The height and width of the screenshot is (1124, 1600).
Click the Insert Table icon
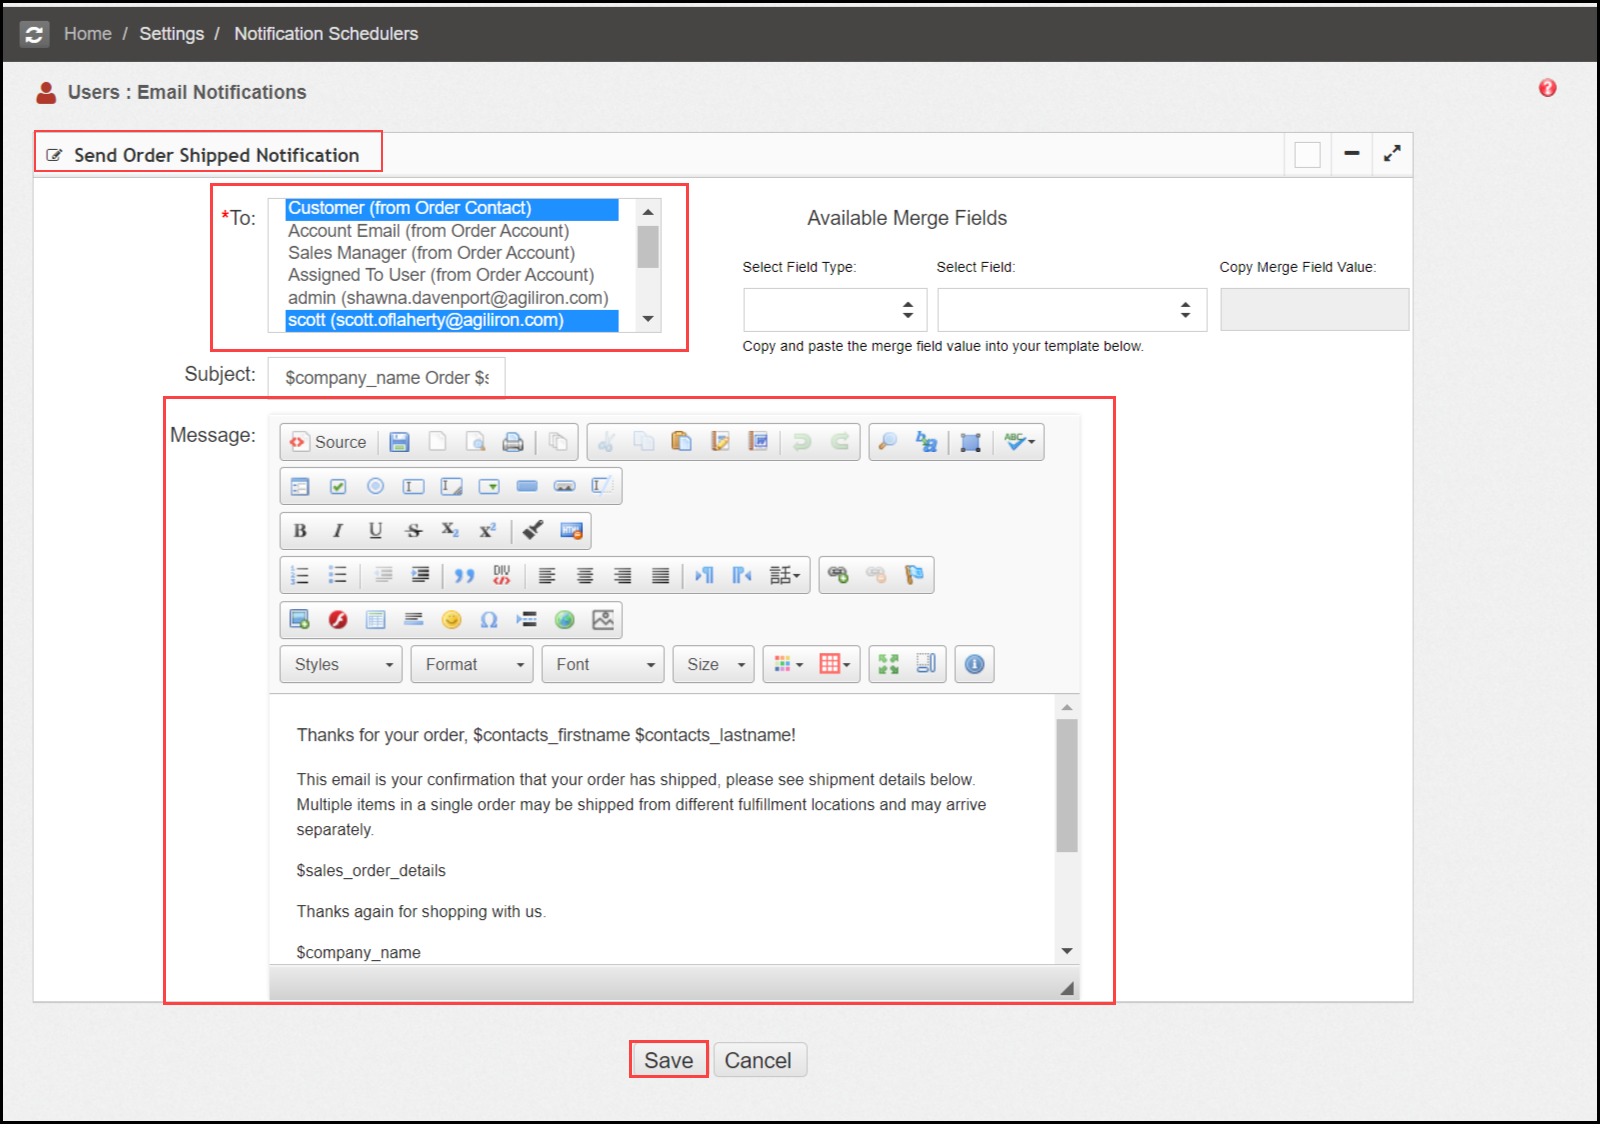click(x=375, y=620)
